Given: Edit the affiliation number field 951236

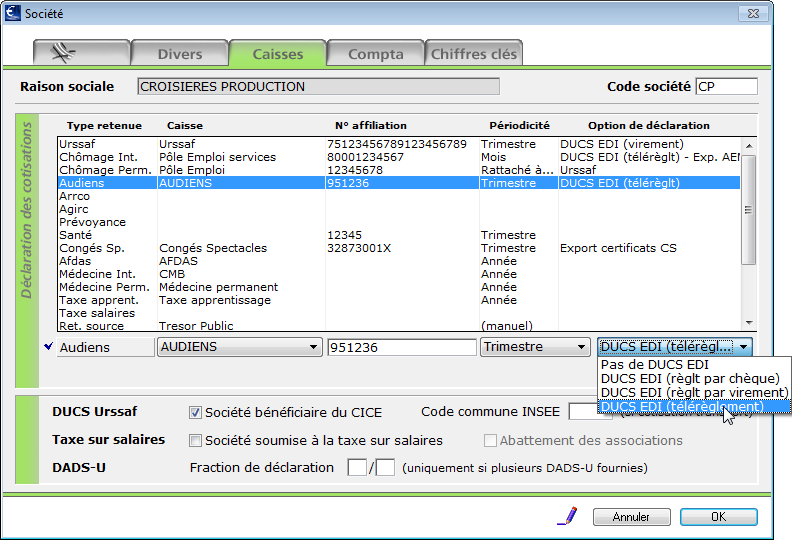Looking at the screenshot, I should tap(402, 347).
